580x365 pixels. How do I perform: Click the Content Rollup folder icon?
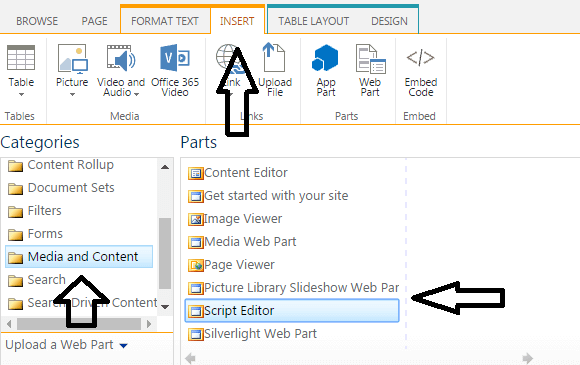point(15,166)
